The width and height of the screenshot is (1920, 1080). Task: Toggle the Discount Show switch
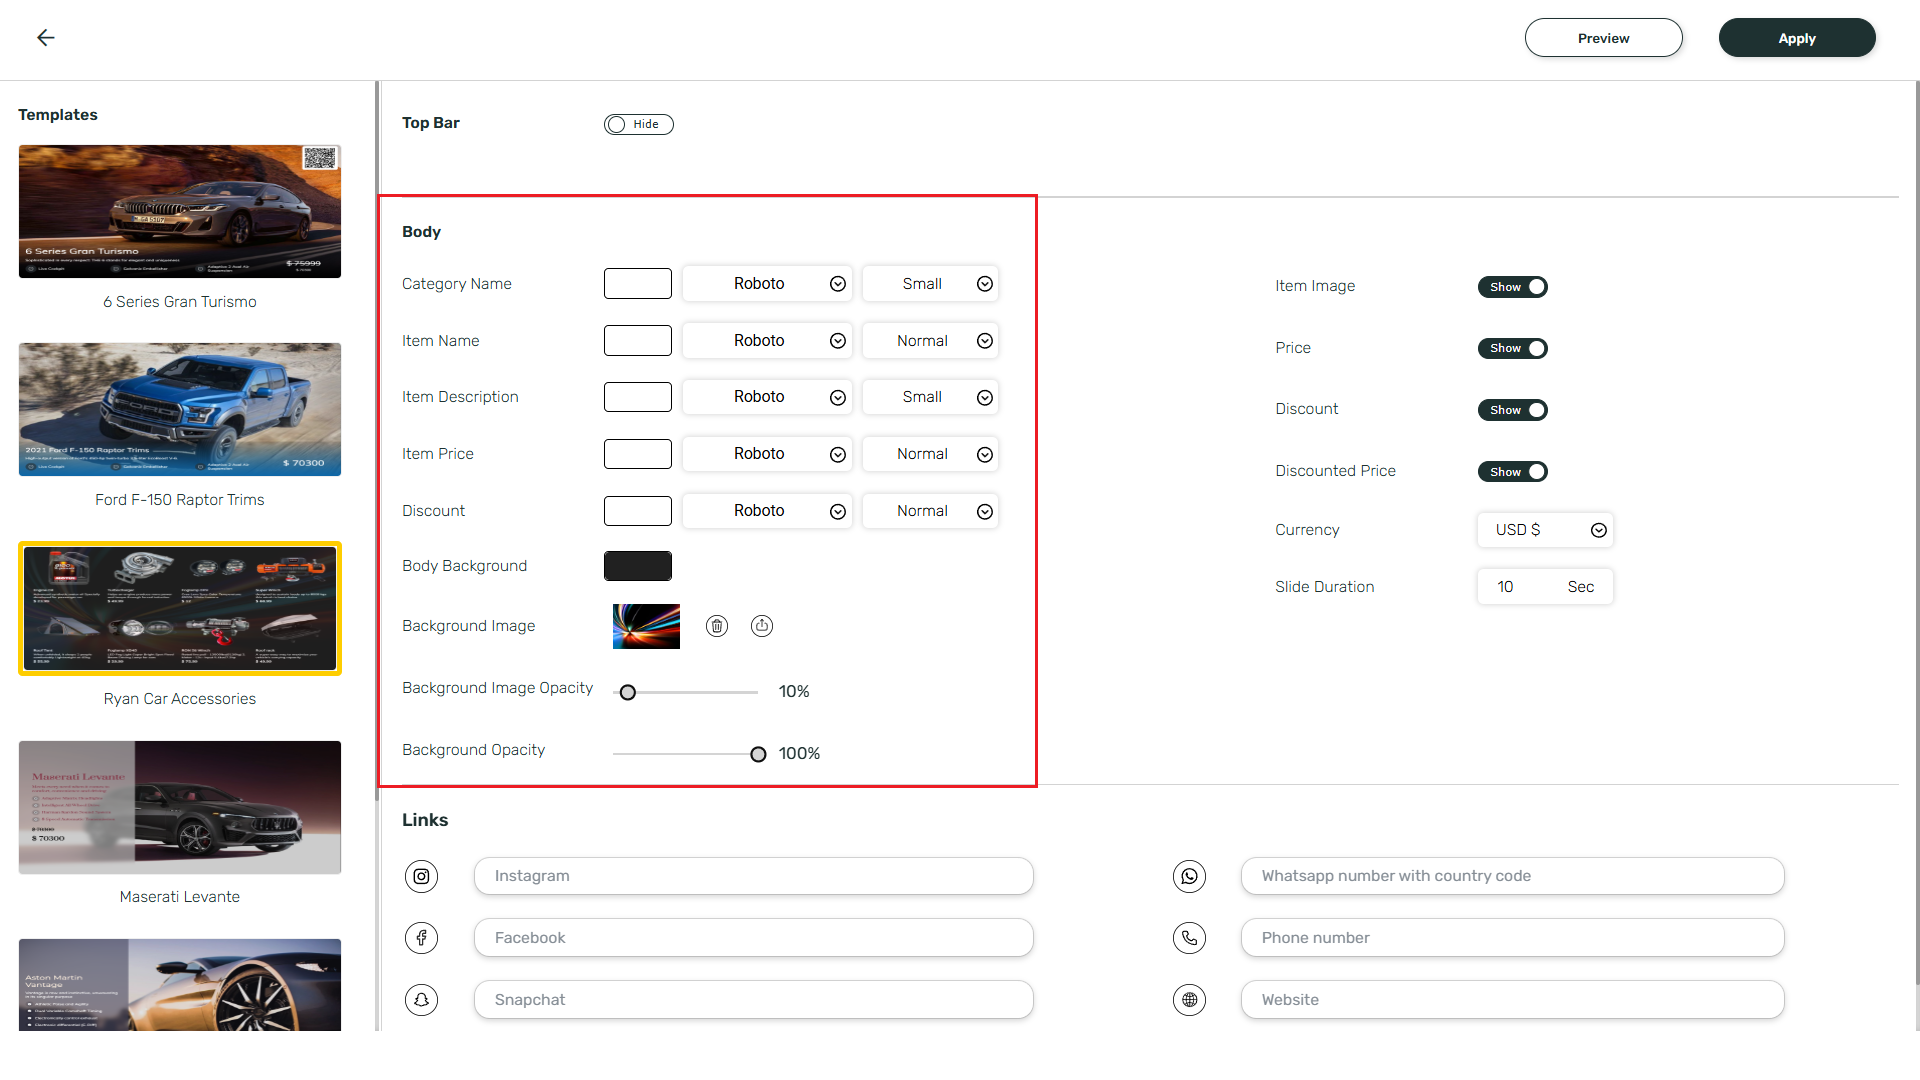coord(1512,409)
